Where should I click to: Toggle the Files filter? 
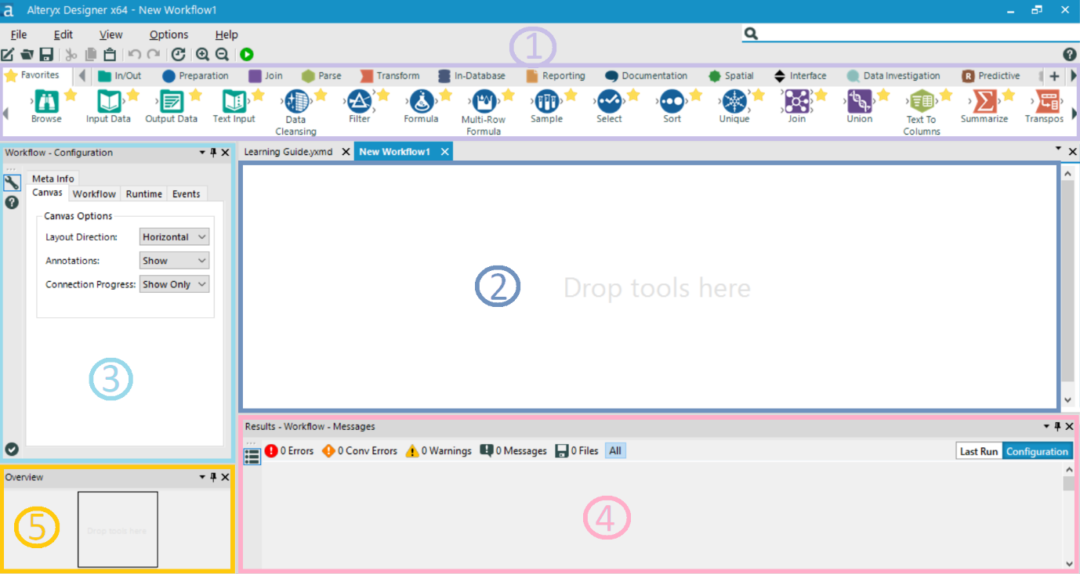click(577, 451)
